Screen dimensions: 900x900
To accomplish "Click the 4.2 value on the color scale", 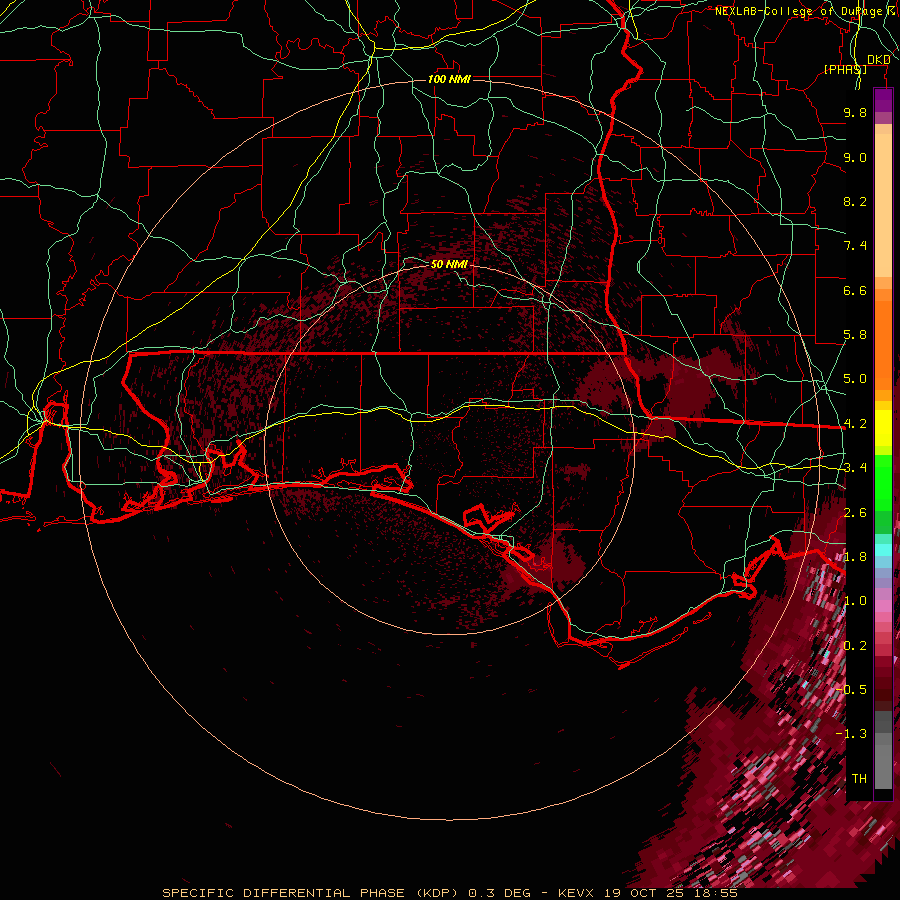I will (x=855, y=424).
